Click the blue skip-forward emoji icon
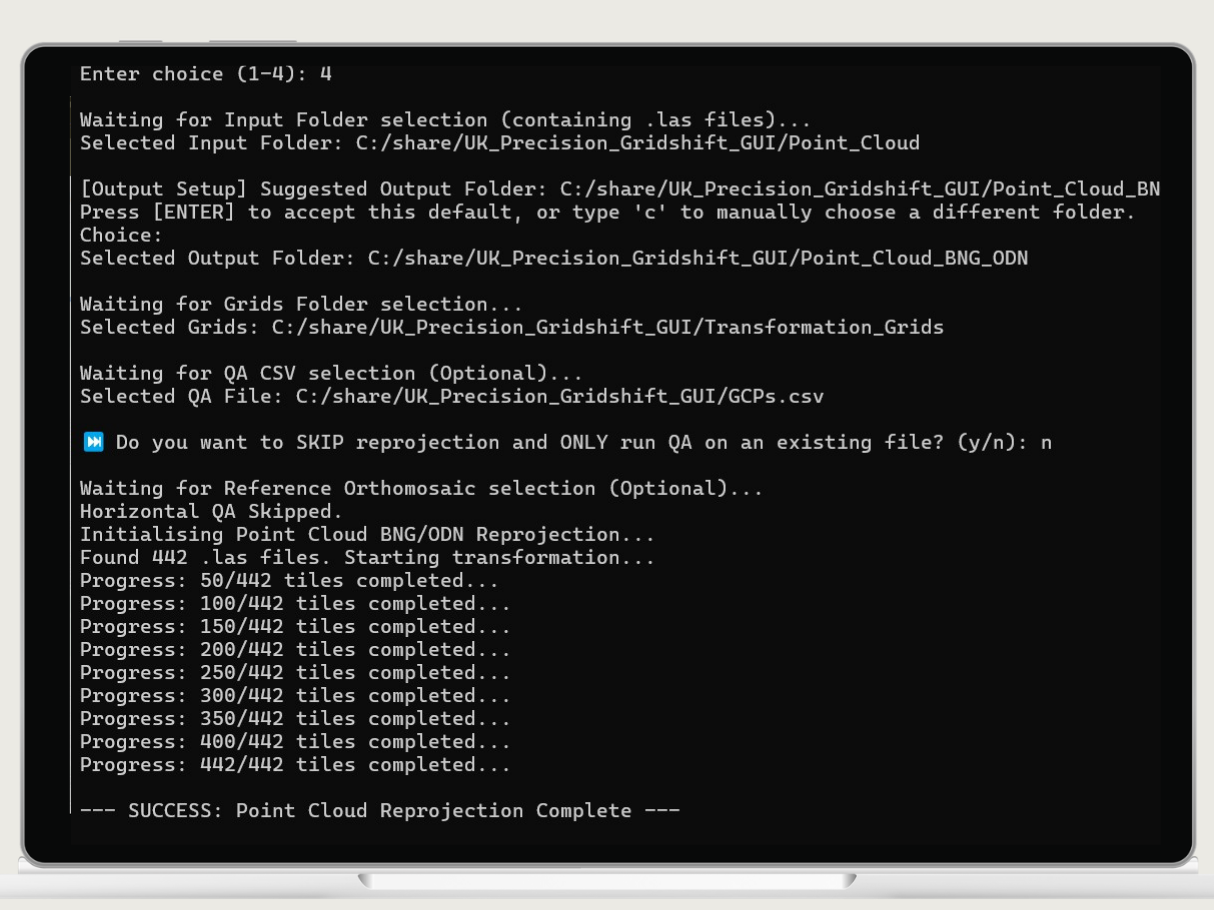This screenshot has height=910, width=1214. (93, 442)
